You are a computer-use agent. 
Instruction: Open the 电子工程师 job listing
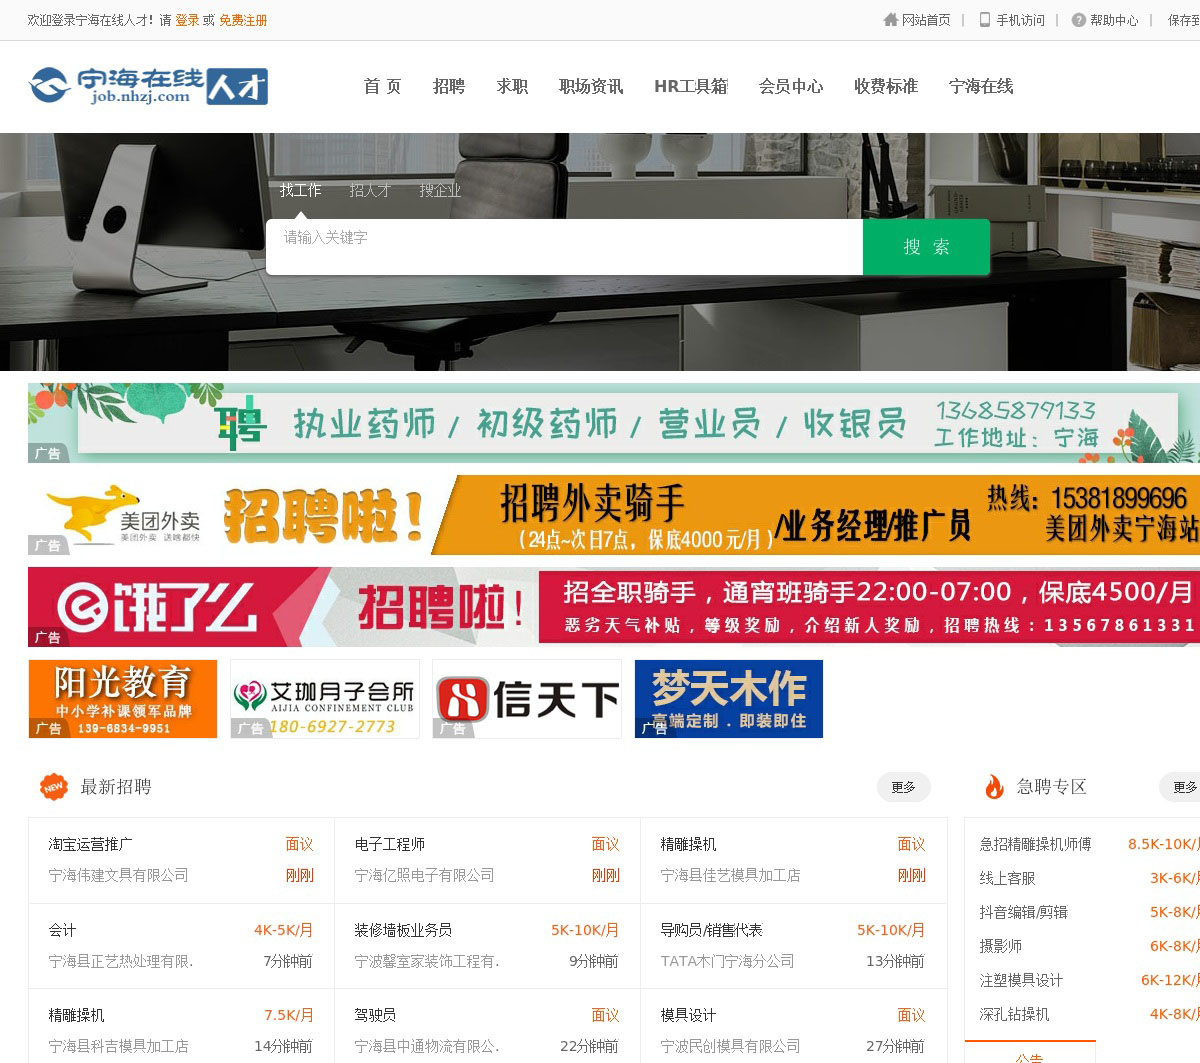click(389, 844)
